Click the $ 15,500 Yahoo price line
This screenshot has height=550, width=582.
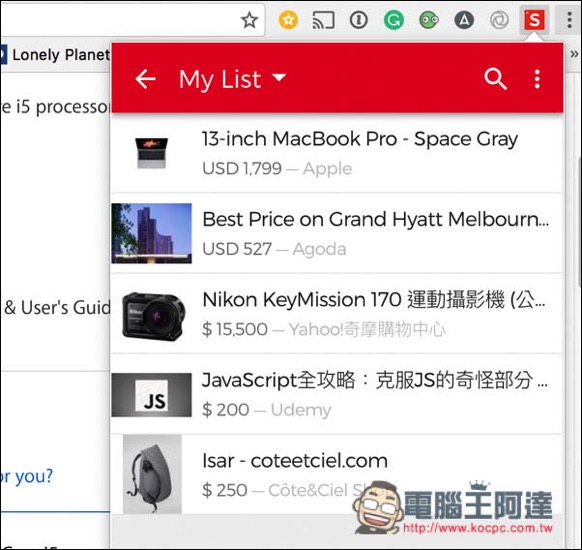coord(324,330)
